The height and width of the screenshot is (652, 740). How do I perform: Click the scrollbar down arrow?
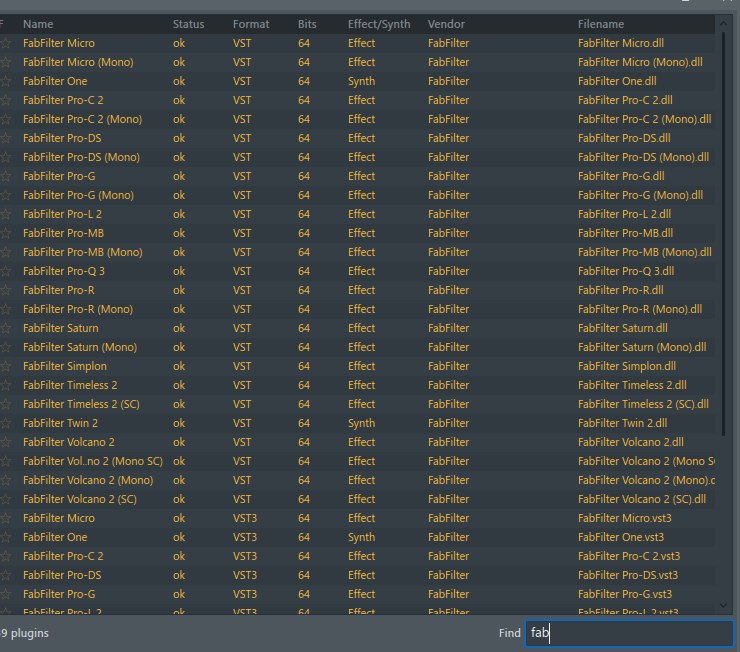click(x=723, y=605)
